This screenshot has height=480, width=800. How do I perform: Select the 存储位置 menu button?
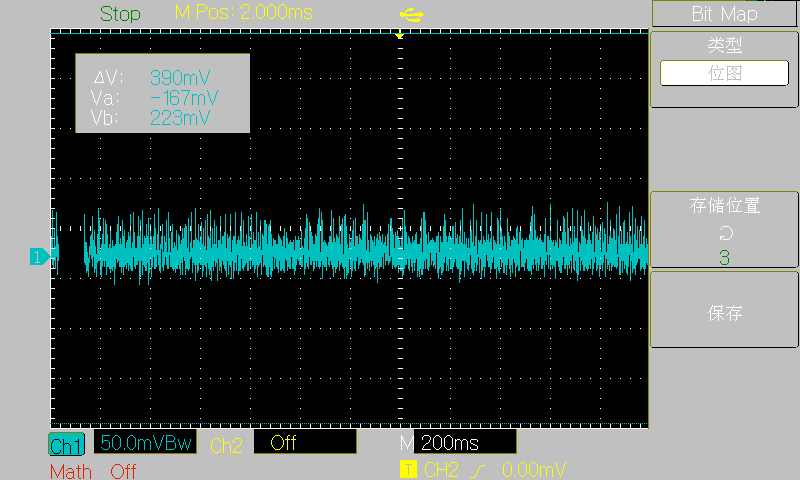click(x=724, y=230)
